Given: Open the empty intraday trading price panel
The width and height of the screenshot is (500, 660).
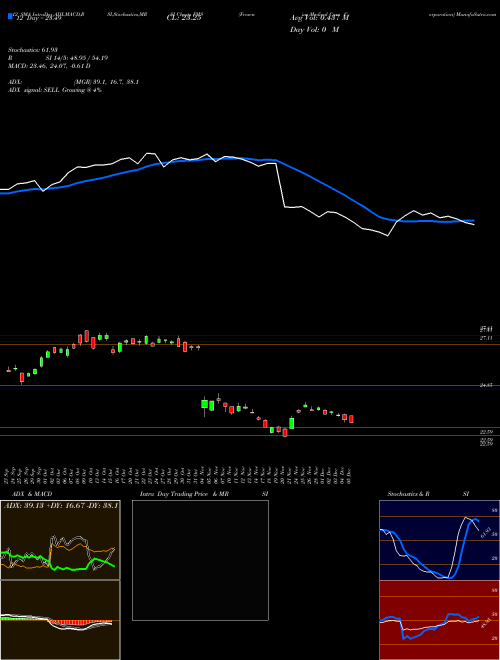Looking at the screenshot, I should pos(200,560).
